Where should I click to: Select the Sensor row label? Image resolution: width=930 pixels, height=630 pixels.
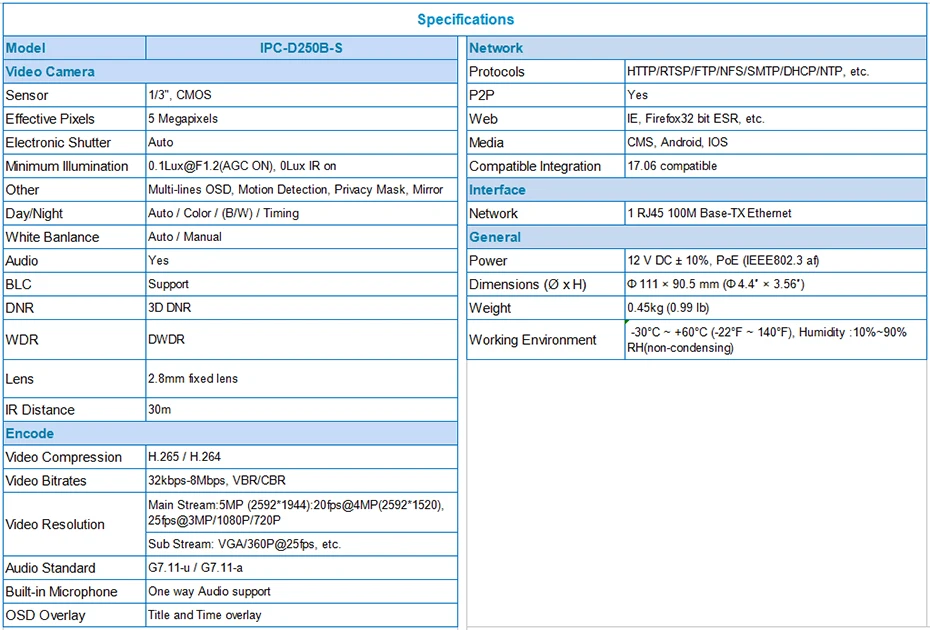27,96
